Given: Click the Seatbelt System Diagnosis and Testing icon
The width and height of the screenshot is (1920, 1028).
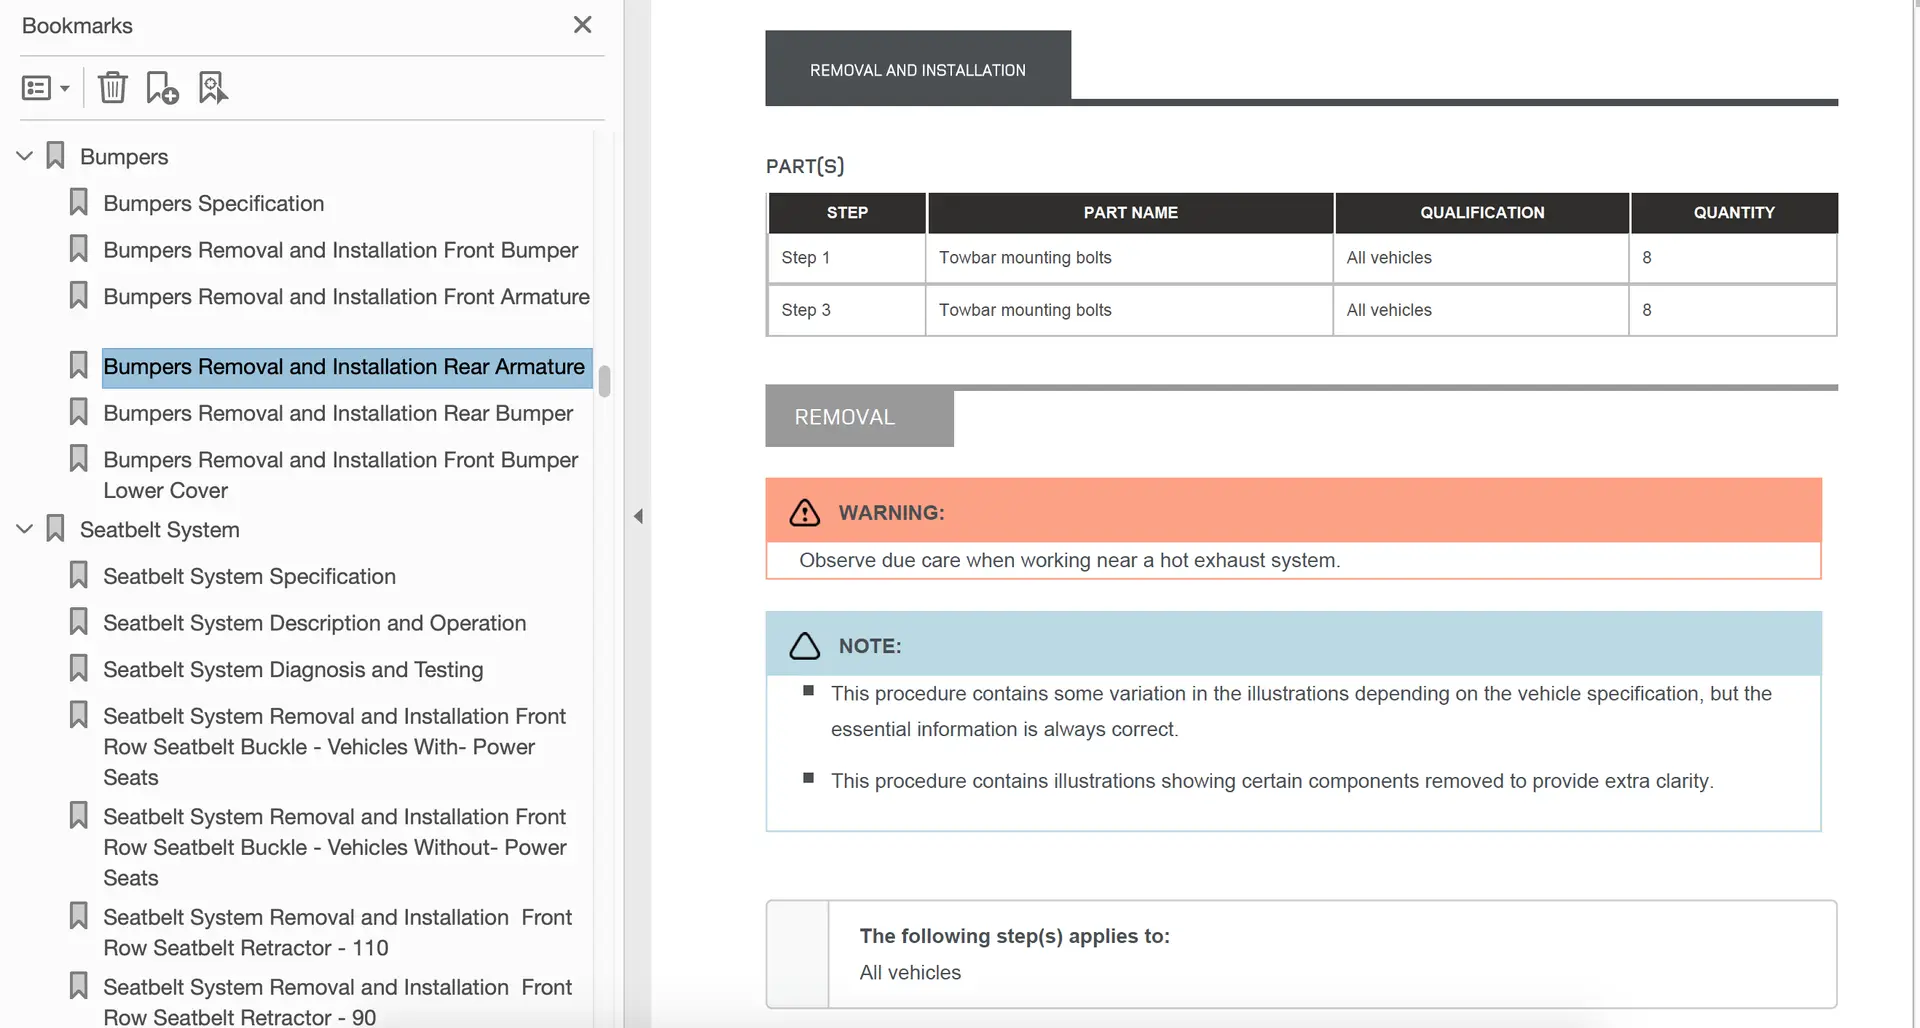Looking at the screenshot, I should pyautogui.click(x=78, y=669).
